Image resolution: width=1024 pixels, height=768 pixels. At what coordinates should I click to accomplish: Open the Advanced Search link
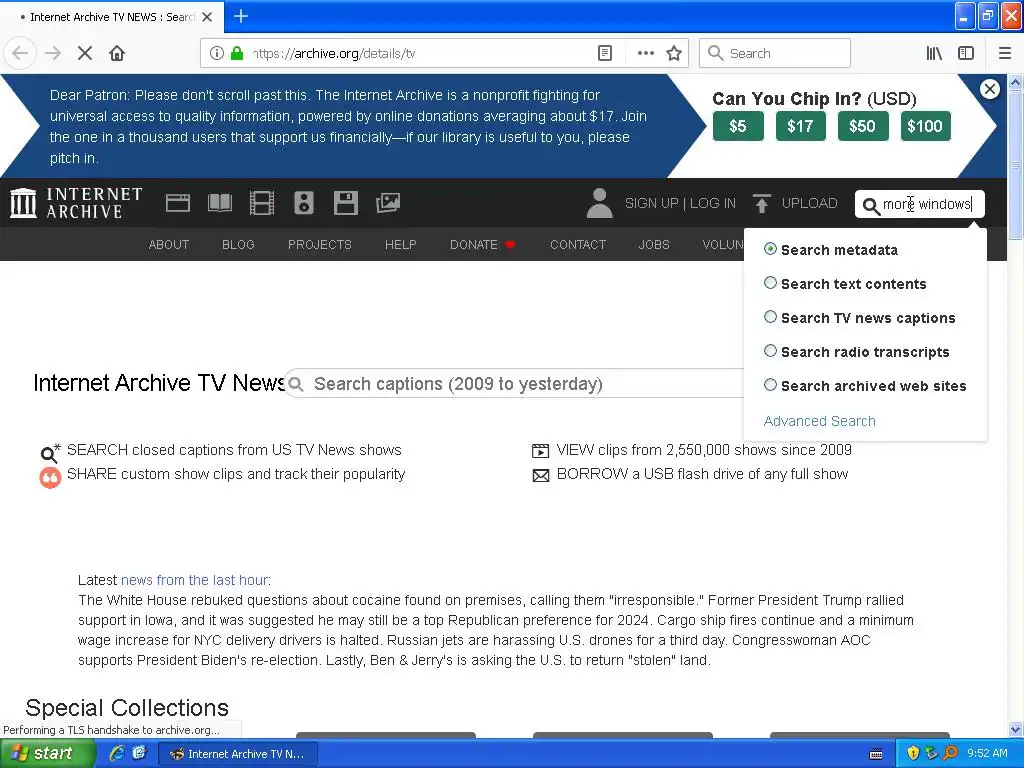point(820,421)
